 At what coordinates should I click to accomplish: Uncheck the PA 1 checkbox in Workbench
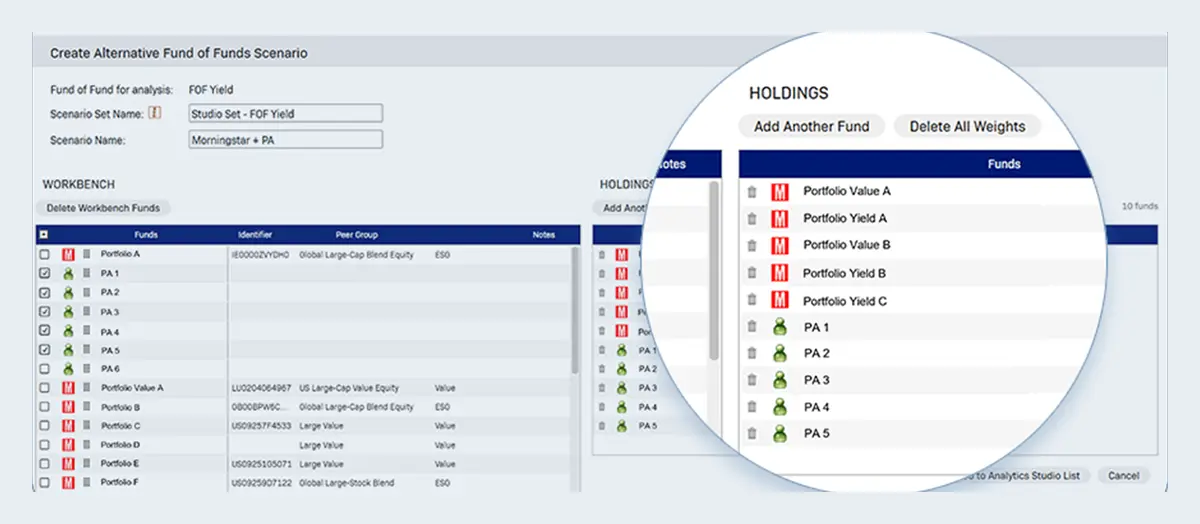click(44, 273)
